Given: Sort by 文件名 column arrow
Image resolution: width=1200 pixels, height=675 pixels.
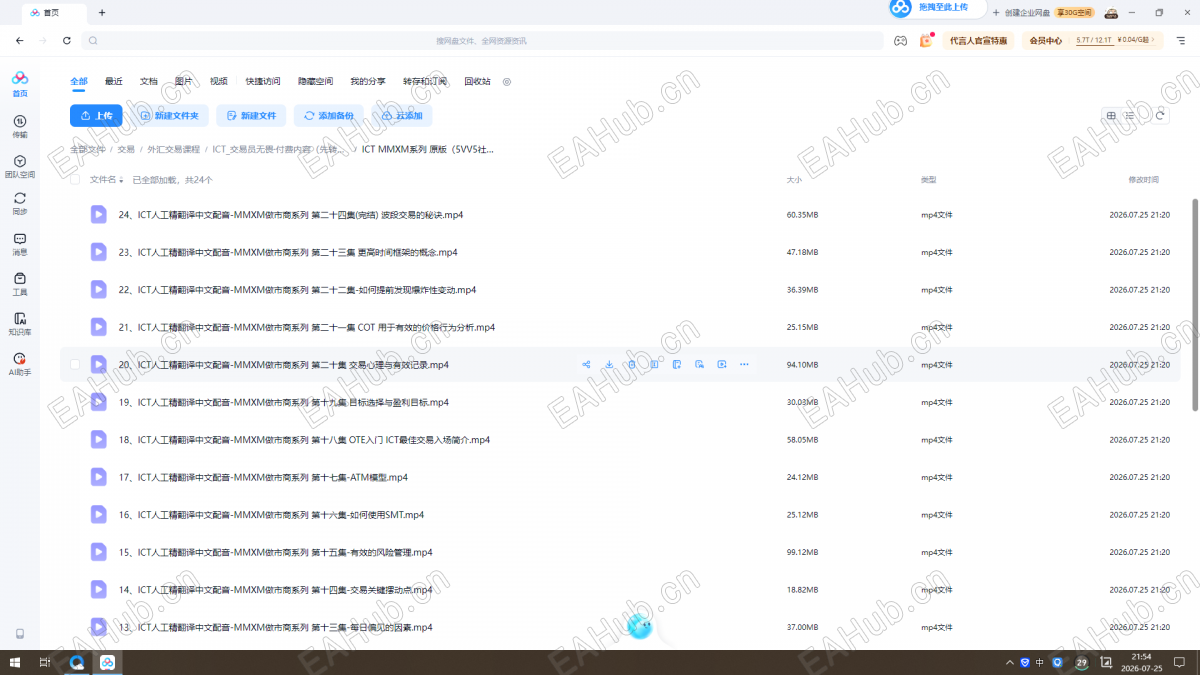Looking at the screenshot, I should pyautogui.click(x=121, y=181).
